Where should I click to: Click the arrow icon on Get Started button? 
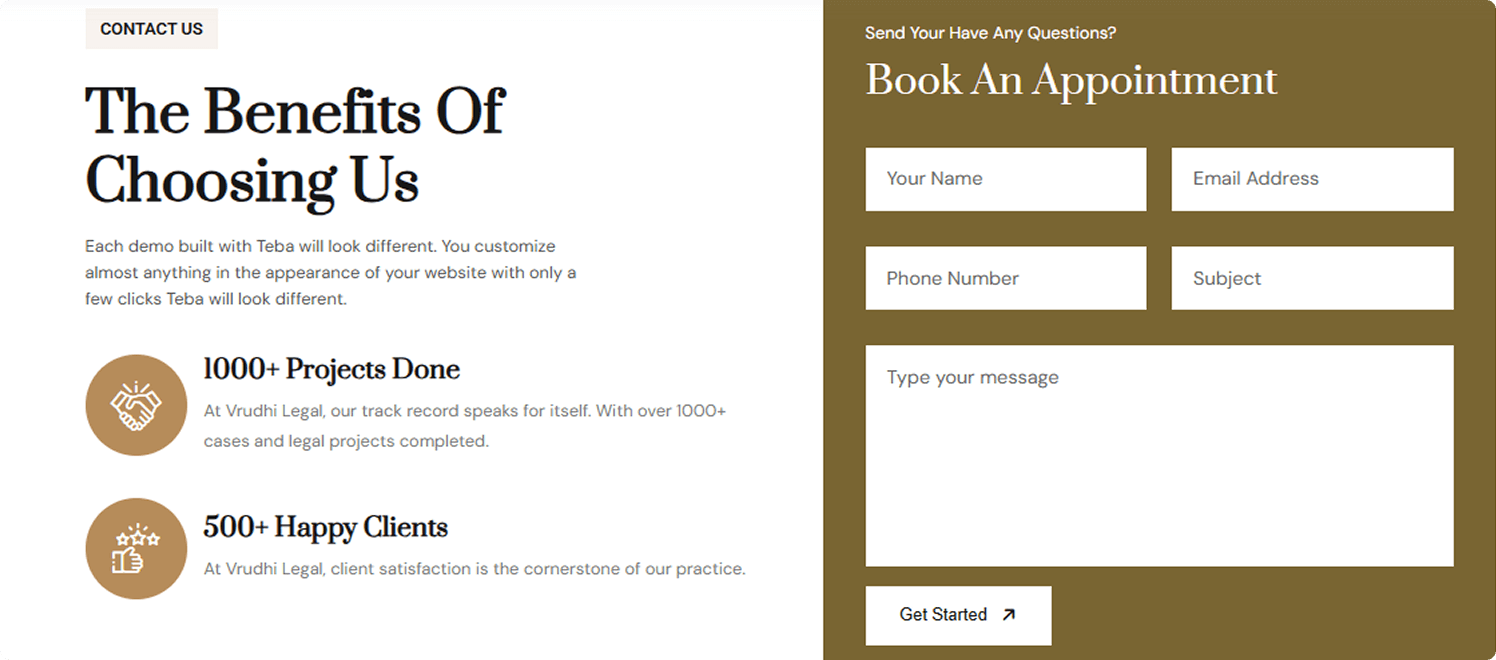point(1008,615)
